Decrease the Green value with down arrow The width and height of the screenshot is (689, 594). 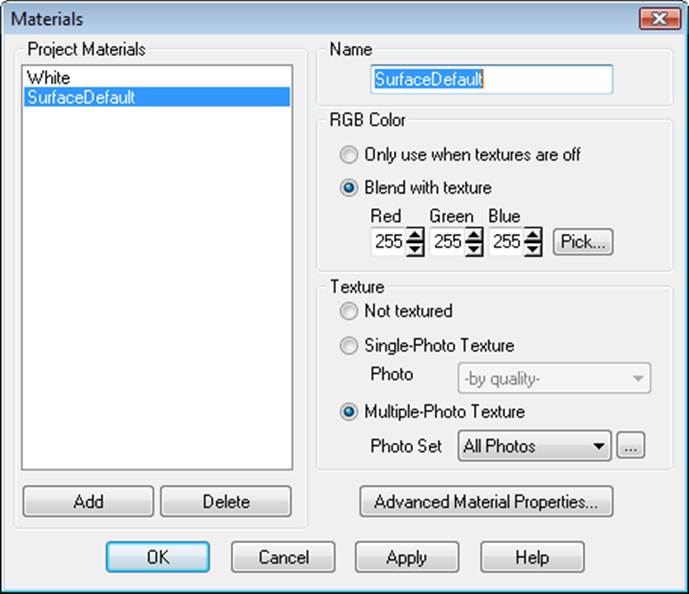pos(475,248)
